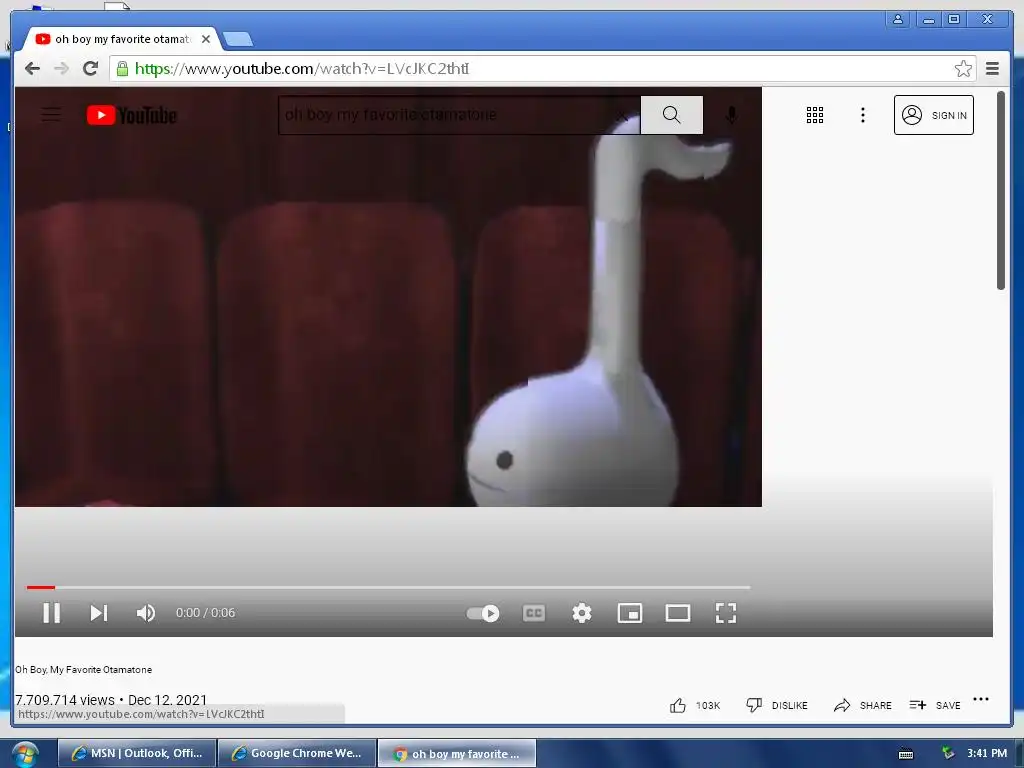Go to the YouTube home logo
The height and width of the screenshot is (768, 1024).
coord(131,115)
